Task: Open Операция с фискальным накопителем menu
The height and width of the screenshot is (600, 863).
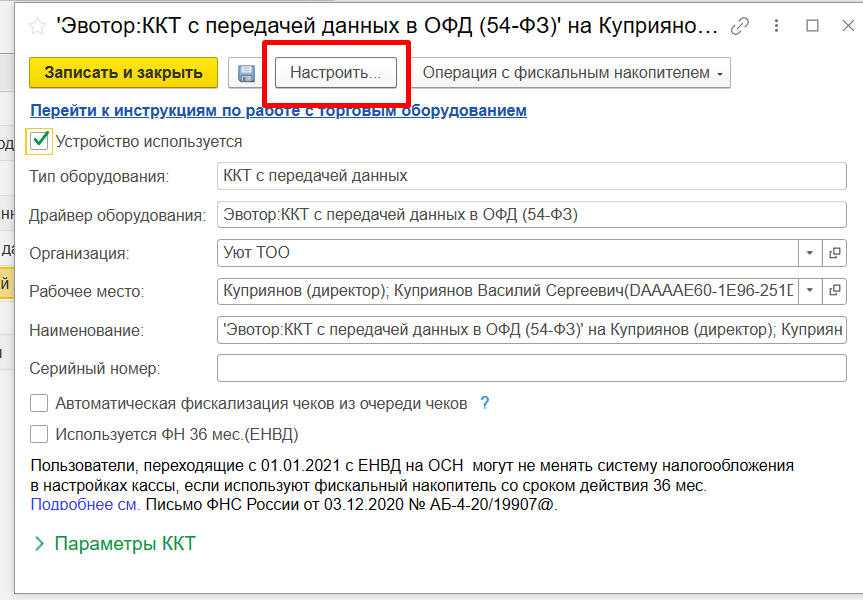Action: click(572, 73)
